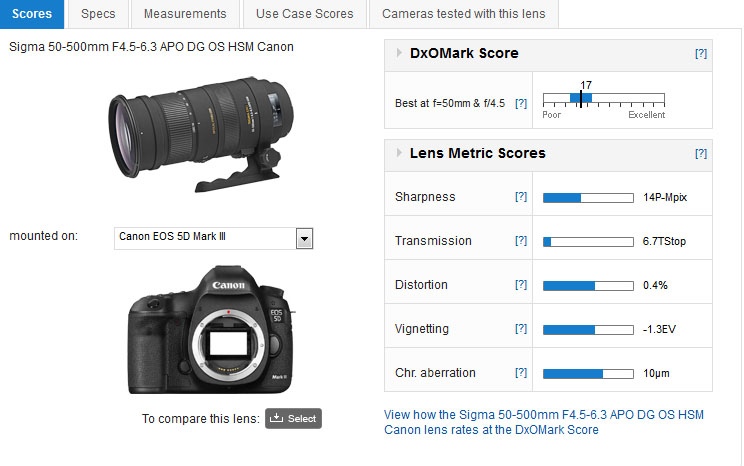
Task: Click the 'mounted on:' label
Action: point(43,236)
